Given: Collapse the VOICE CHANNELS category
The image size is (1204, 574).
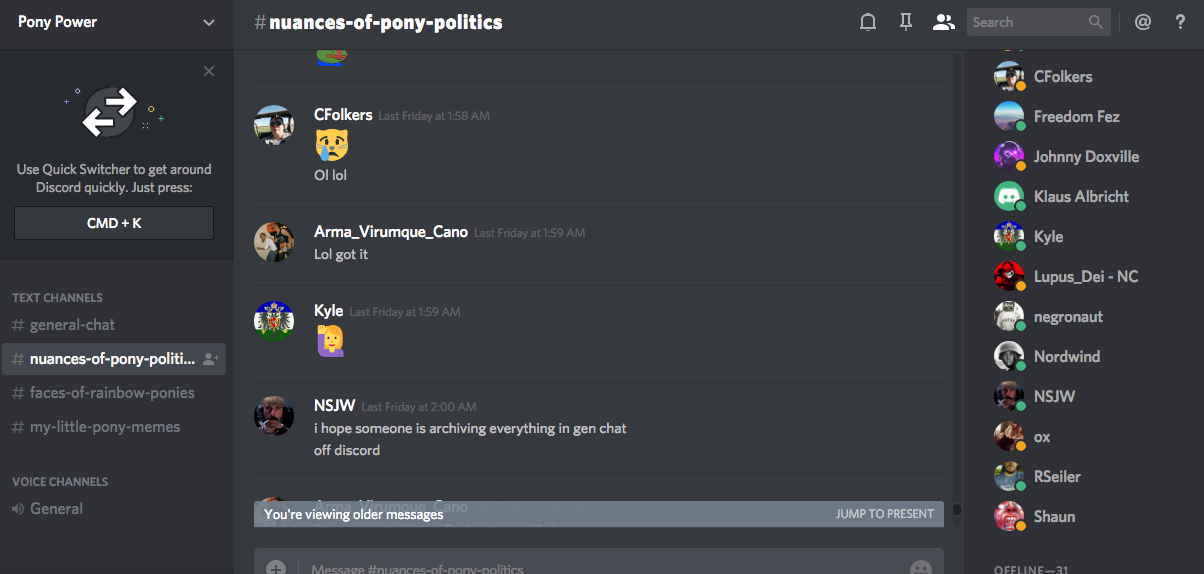Looking at the screenshot, I should point(60,482).
